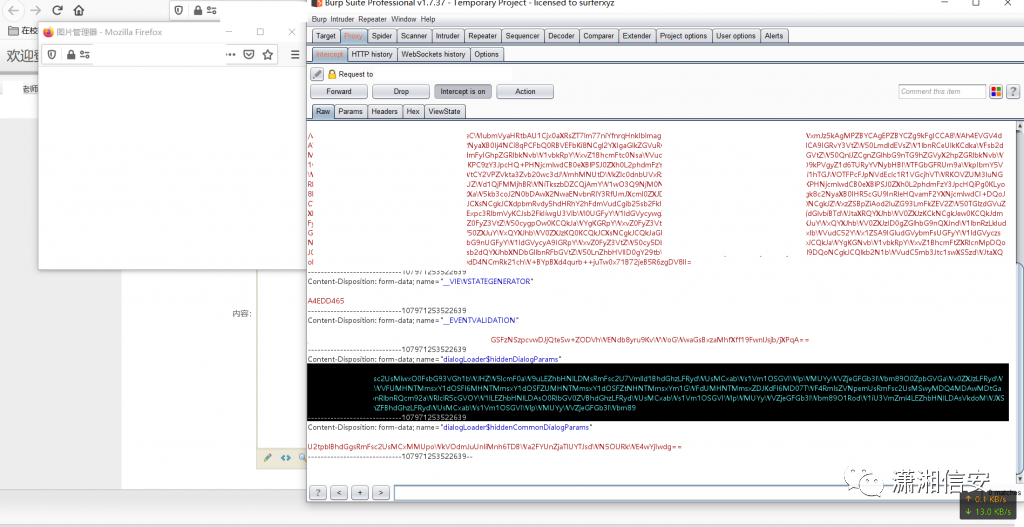Open the hamburger menu in the popup Firefox window
Screen dimensions: 1024x527
coord(295,55)
